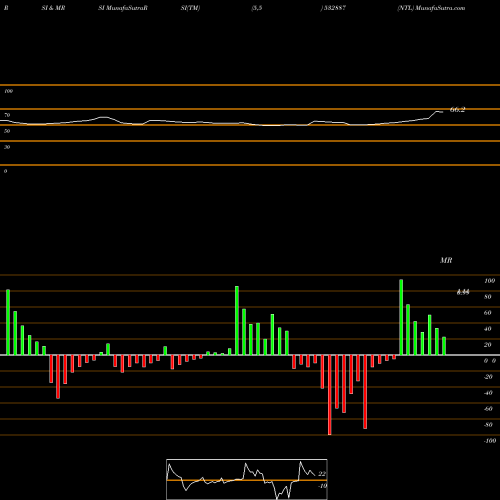Screen dimensions: 500x500
Task: Click the MR axis label '-100'
Action: (490, 441)
